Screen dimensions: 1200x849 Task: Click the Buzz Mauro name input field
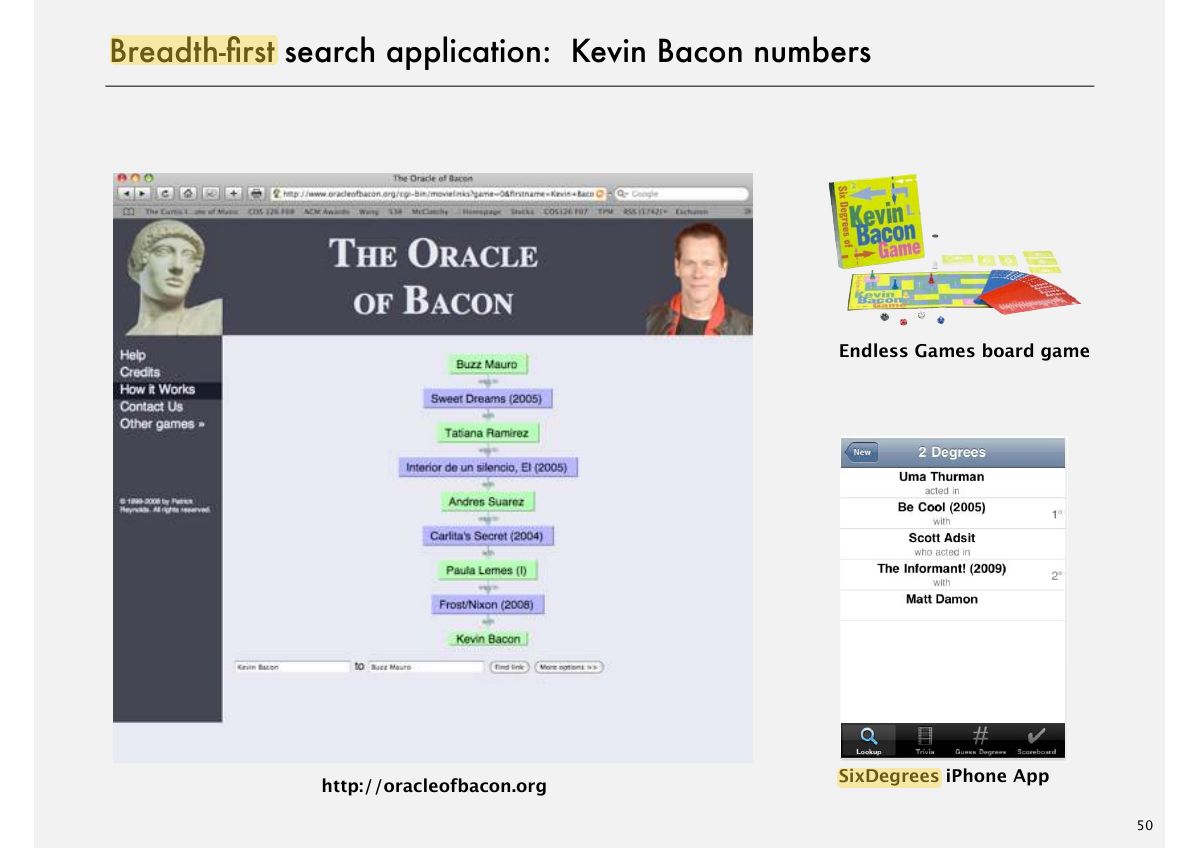pyautogui.click(x=426, y=667)
